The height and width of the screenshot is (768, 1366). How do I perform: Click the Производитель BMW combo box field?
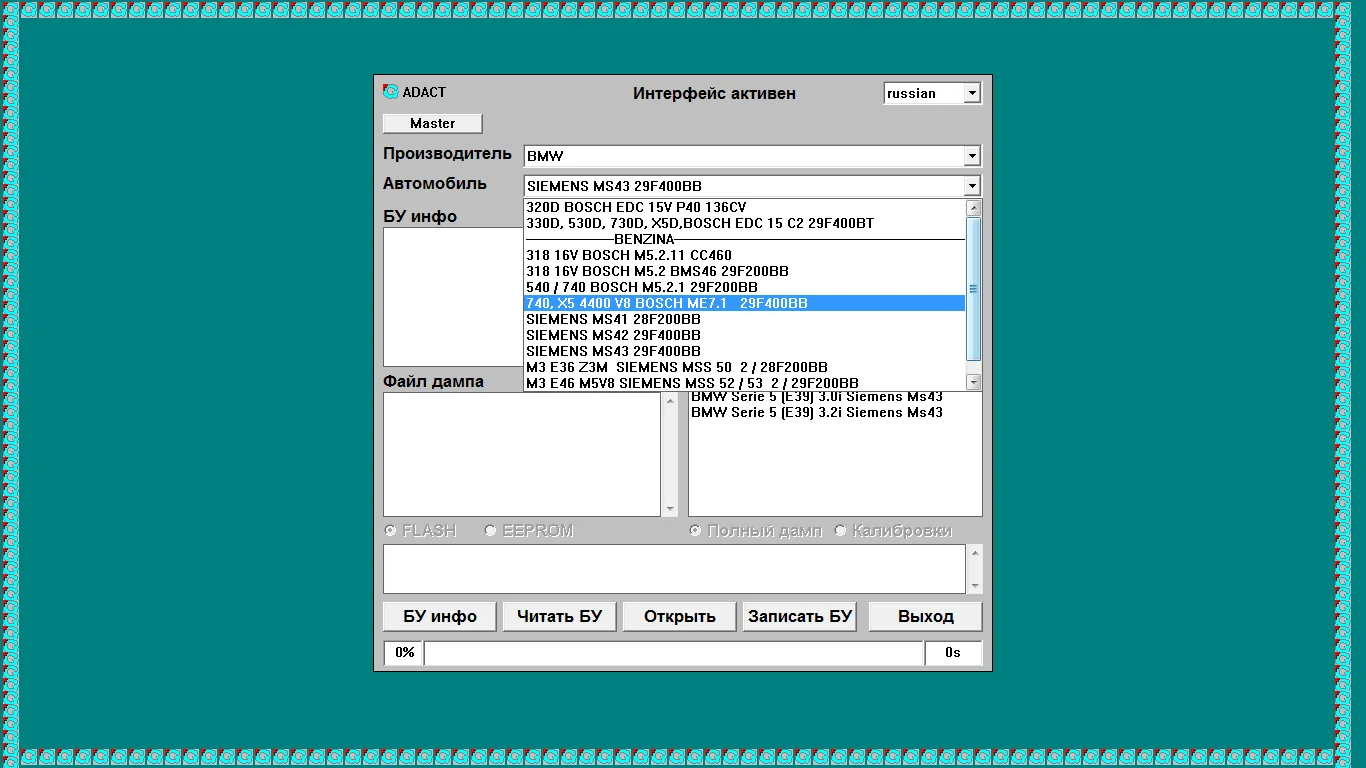pos(744,156)
